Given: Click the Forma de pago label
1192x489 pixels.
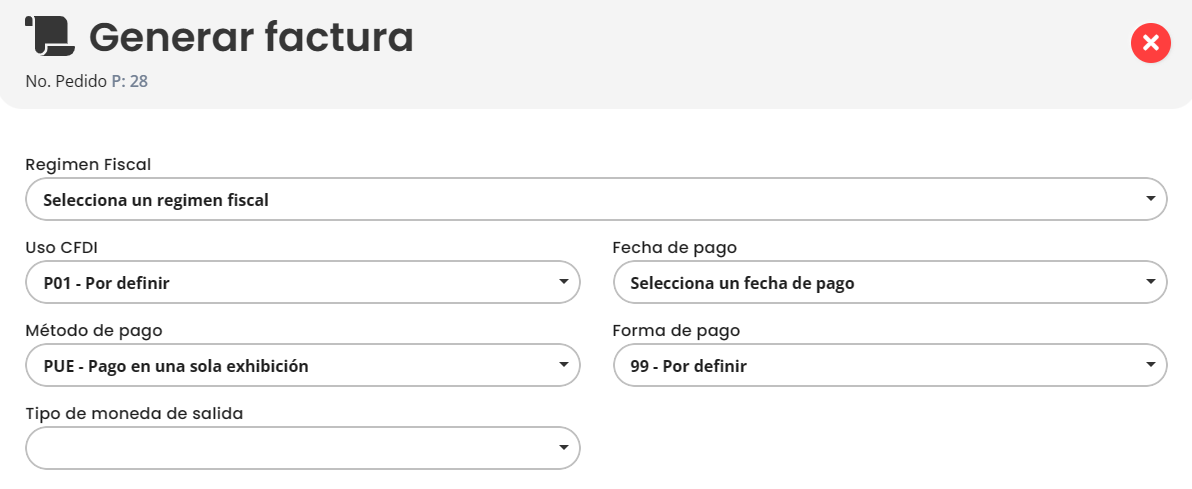Looking at the screenshot, I should point(676,330).
